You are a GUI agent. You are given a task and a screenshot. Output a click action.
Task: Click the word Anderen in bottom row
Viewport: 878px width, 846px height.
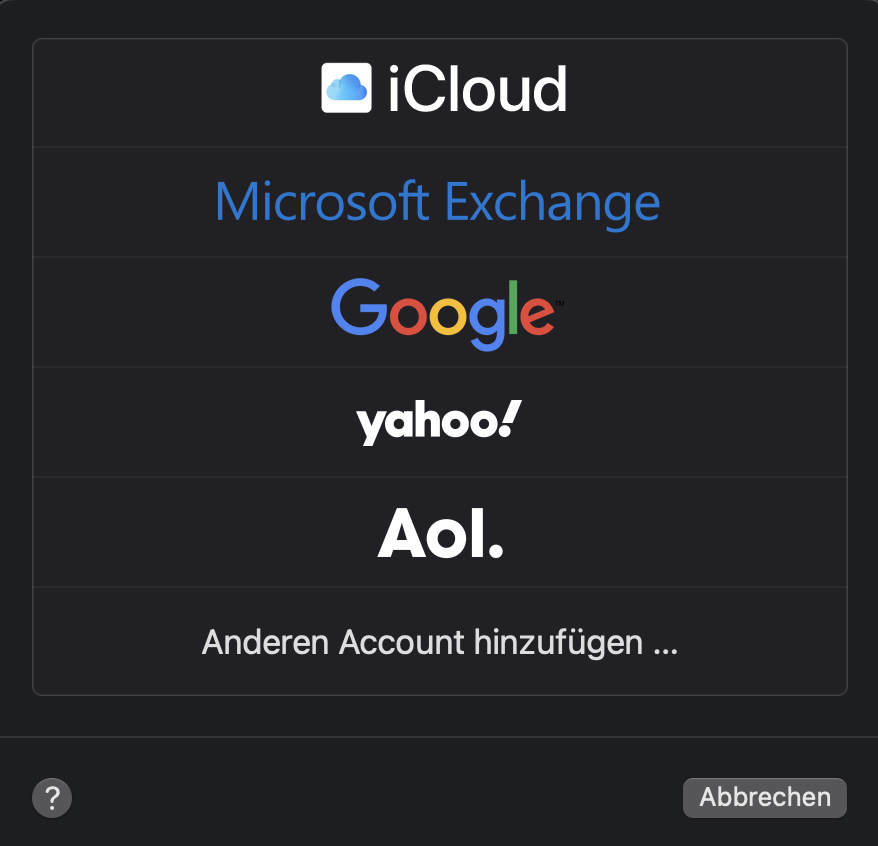pyautogui.click(x=265, y=642)
